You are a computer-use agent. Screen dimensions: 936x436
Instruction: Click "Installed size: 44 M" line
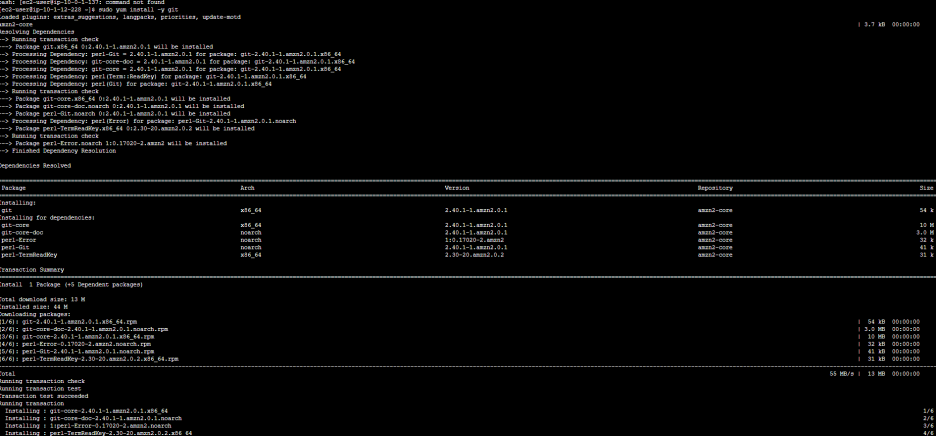click(34, 307)
